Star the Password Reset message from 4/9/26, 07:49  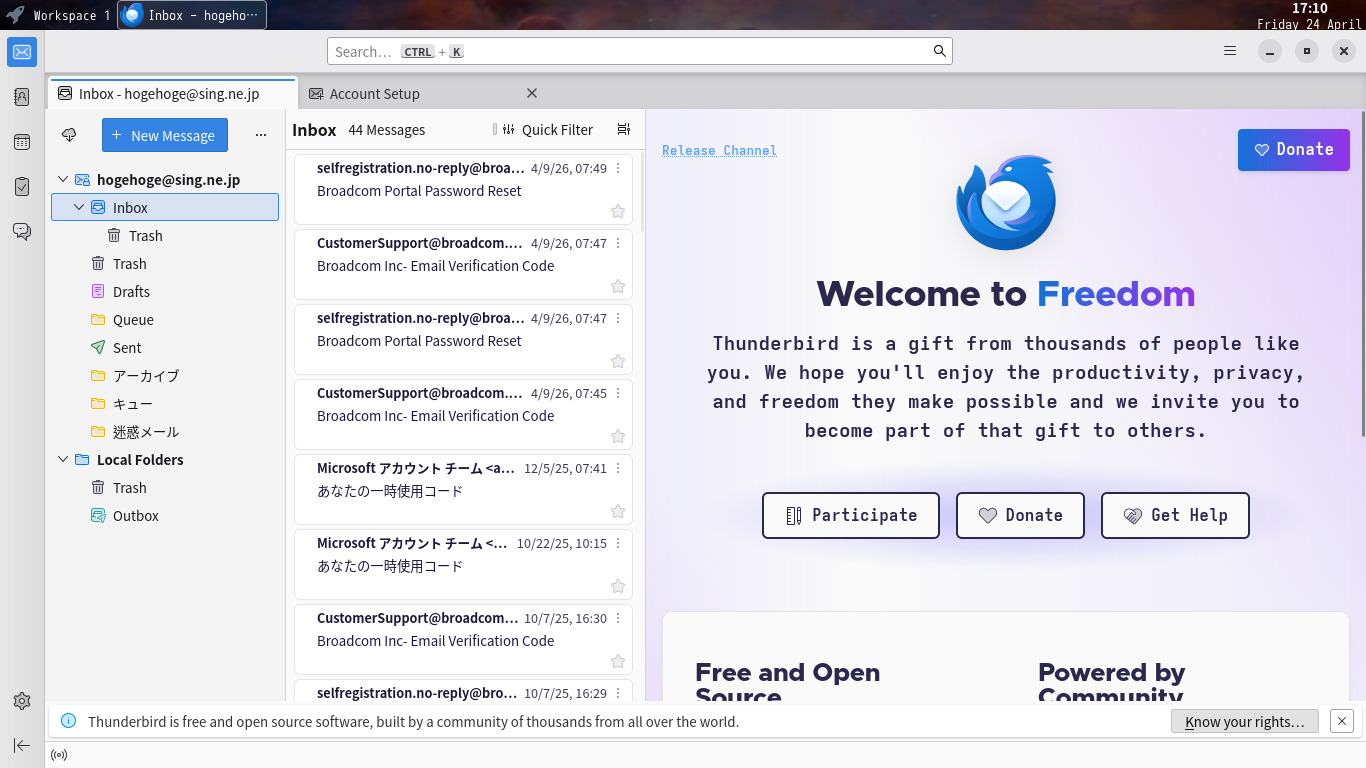coord(618,211)
